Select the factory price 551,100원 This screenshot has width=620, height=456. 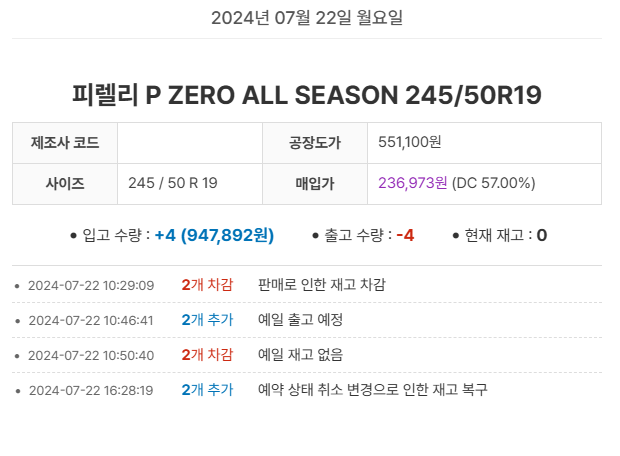(410, 143)
